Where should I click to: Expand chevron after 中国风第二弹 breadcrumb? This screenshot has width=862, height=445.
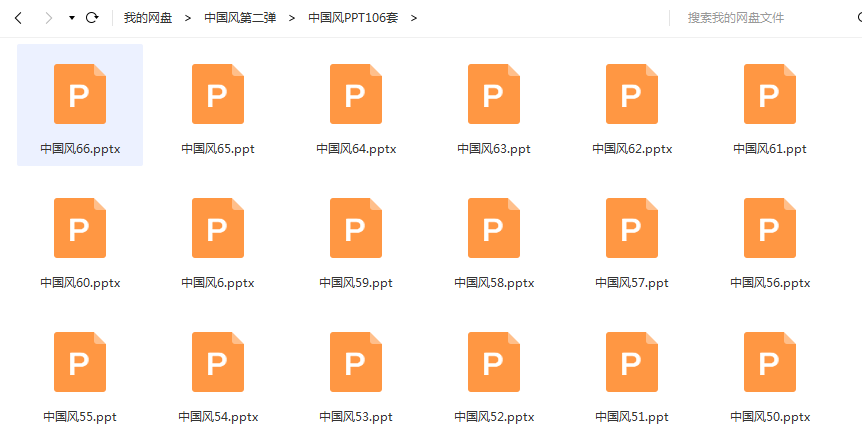tap(292, 18)
